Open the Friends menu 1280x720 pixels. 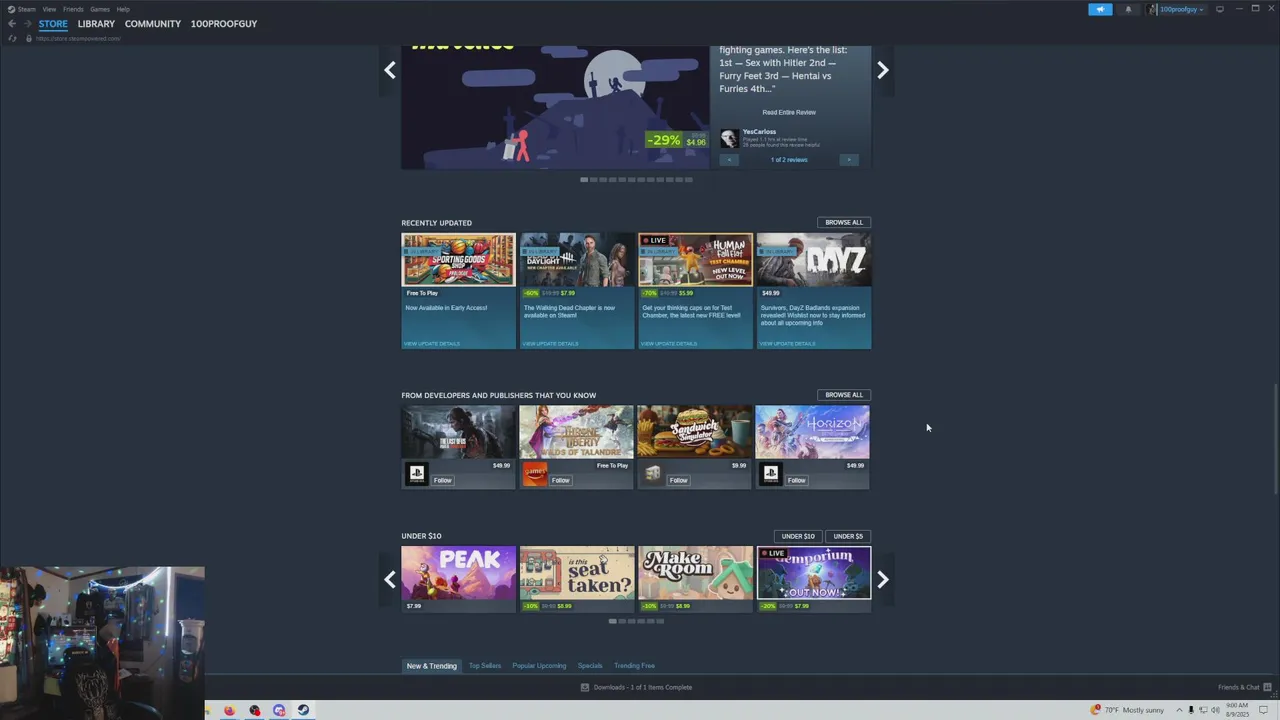click(73, 9)
